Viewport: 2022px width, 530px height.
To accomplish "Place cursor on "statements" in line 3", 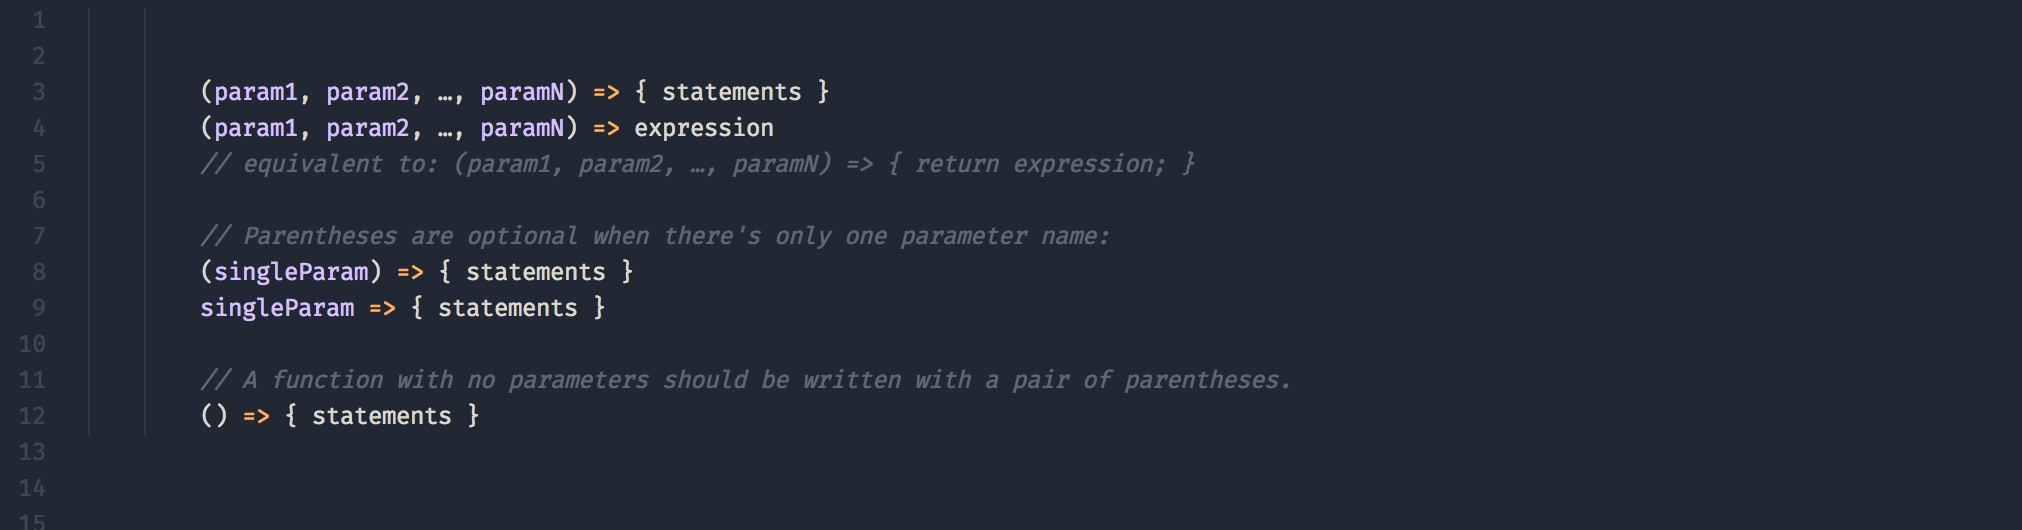I will (x=731, y=92).
